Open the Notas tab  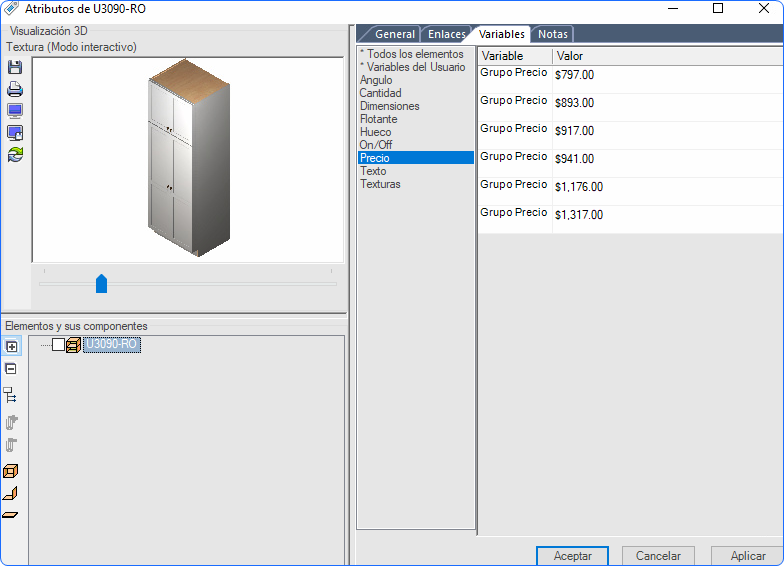(x=552, y=34)
